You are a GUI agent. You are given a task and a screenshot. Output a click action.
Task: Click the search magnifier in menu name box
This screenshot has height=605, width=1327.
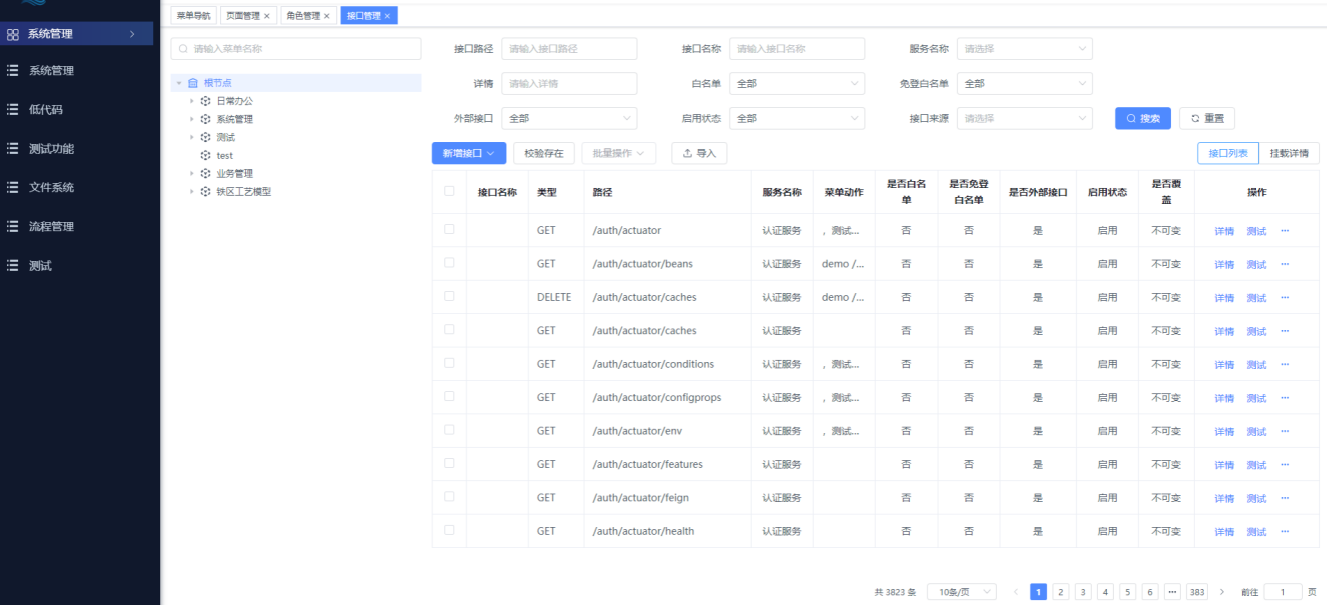tap(184, 48)
